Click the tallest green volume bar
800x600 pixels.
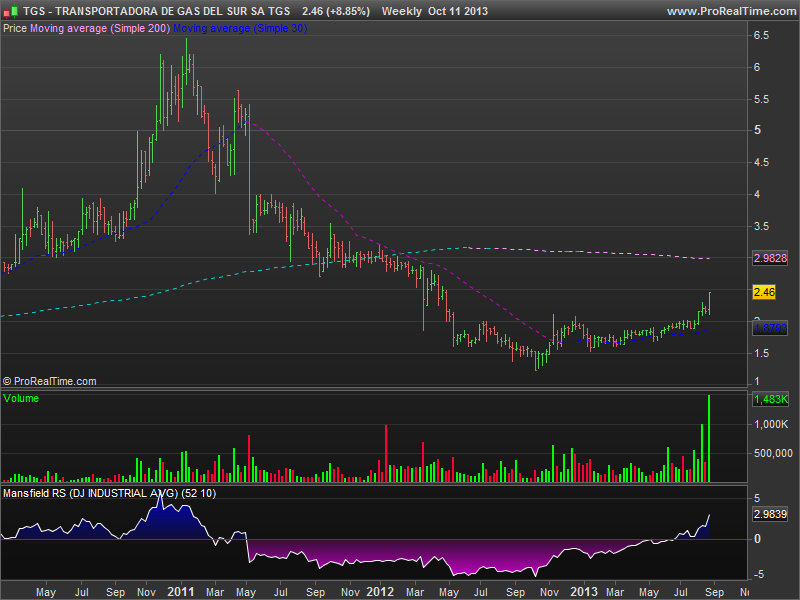(709, 440)
